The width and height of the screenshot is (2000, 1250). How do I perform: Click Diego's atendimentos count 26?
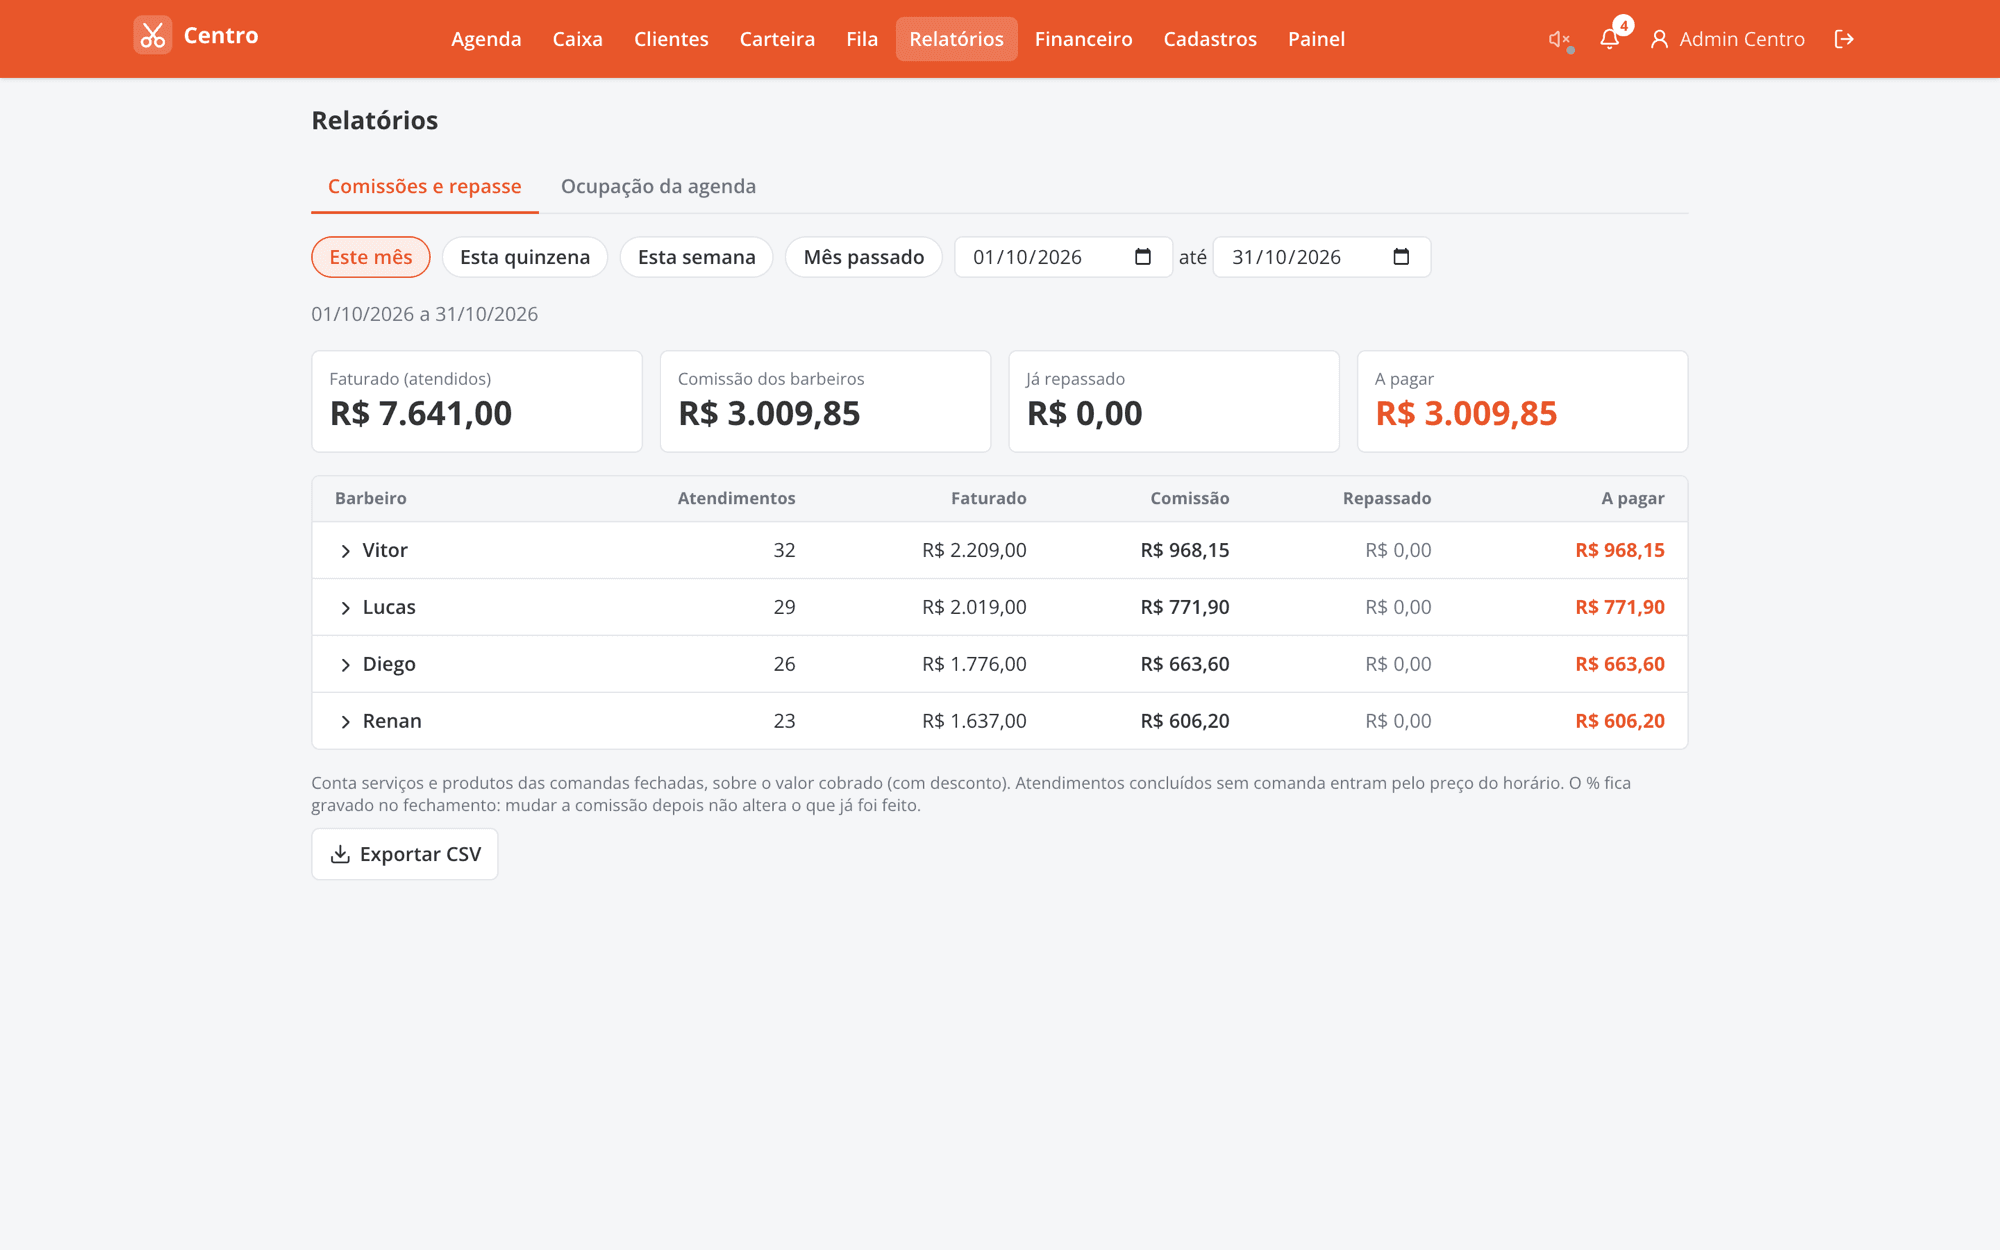[x=784, y=665]
